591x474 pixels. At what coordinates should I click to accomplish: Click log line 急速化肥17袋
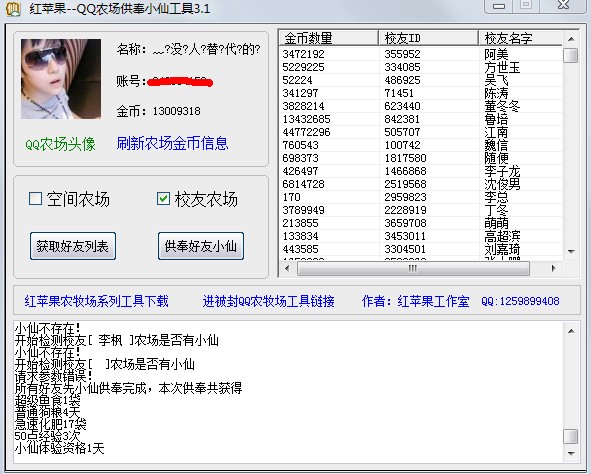click(51, 424)
